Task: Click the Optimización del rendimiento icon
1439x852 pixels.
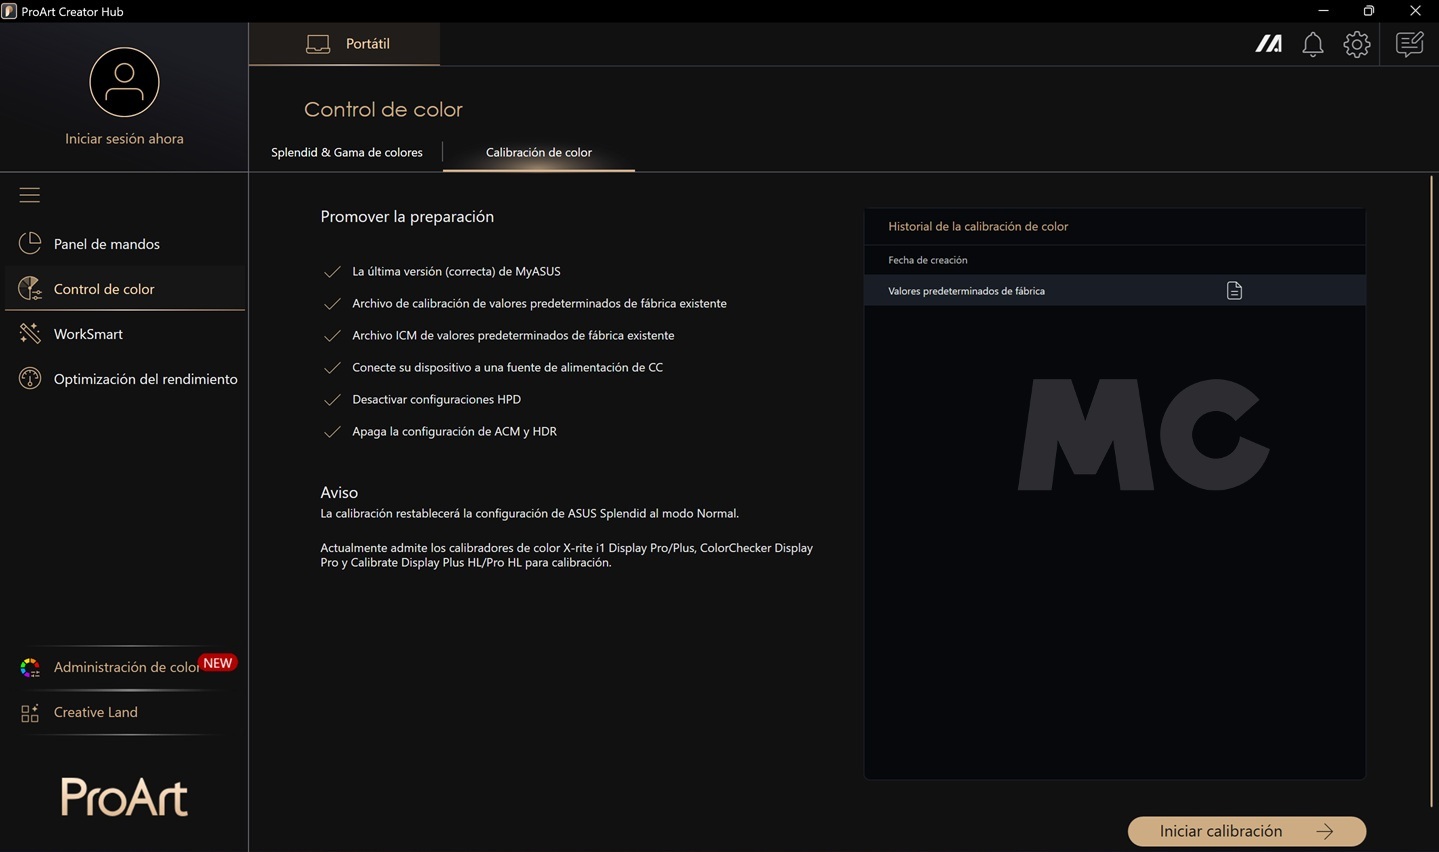Action: point(30,379)
